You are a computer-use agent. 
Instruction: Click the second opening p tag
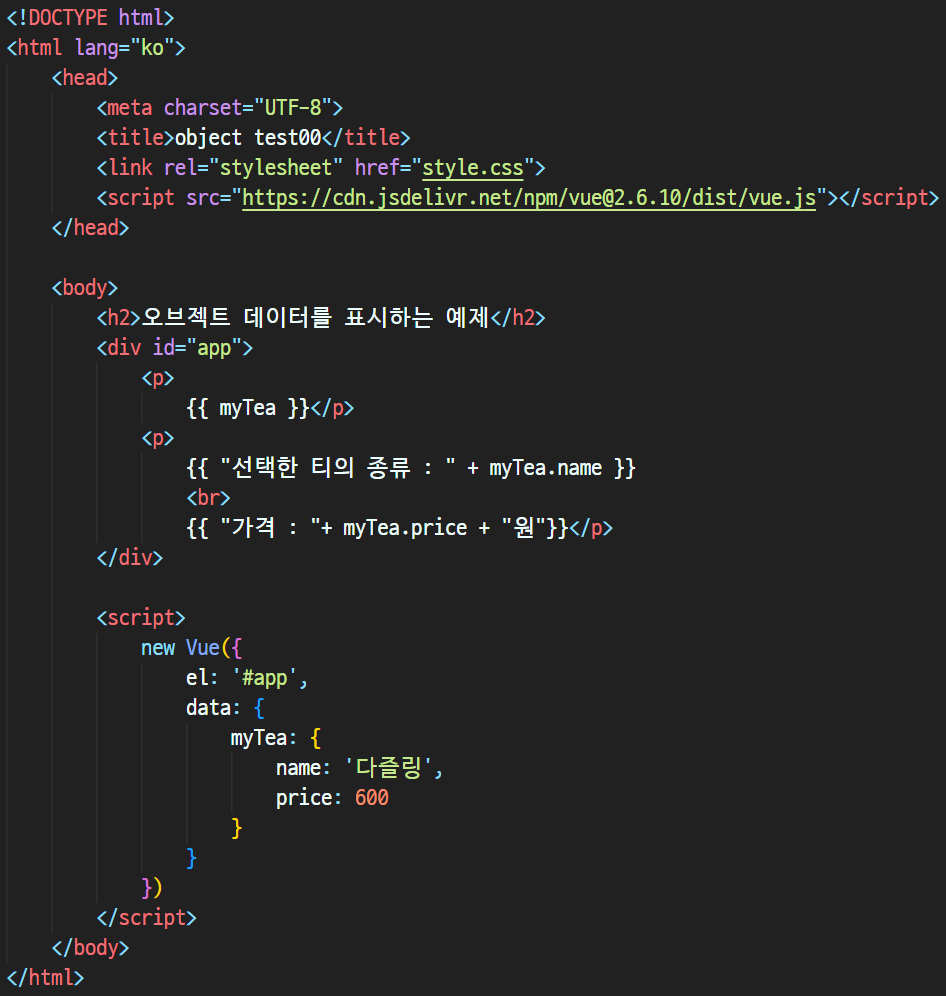[158, 438]
